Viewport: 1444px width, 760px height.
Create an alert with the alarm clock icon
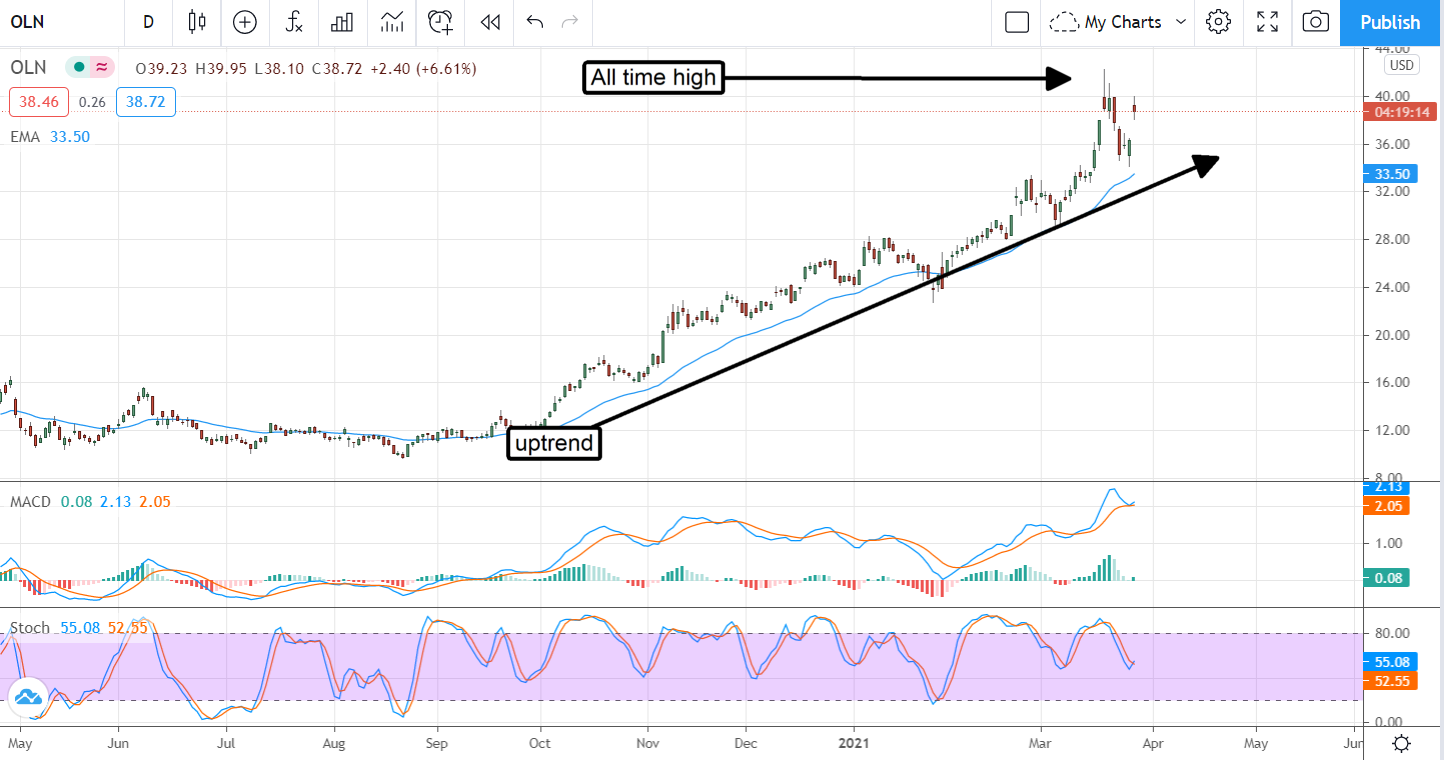440,21
